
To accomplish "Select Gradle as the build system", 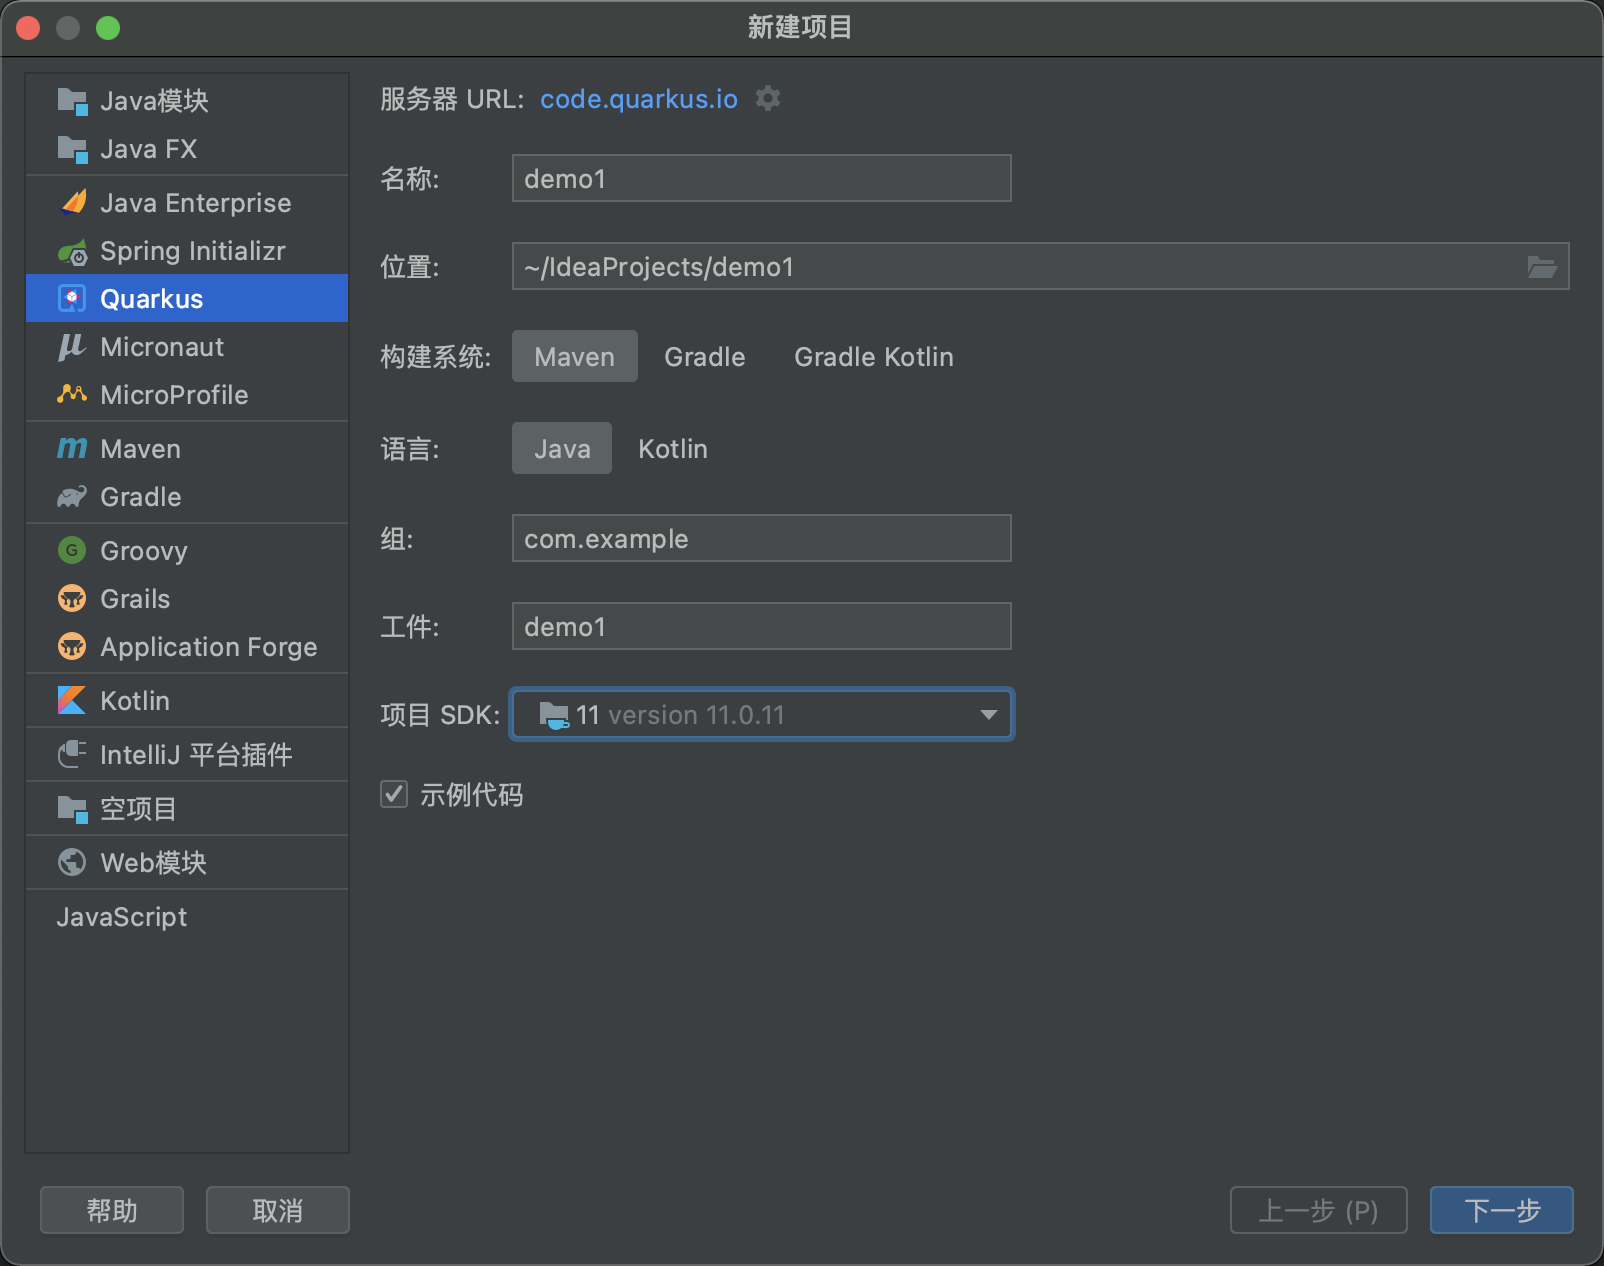I will [x=704, y=356].
